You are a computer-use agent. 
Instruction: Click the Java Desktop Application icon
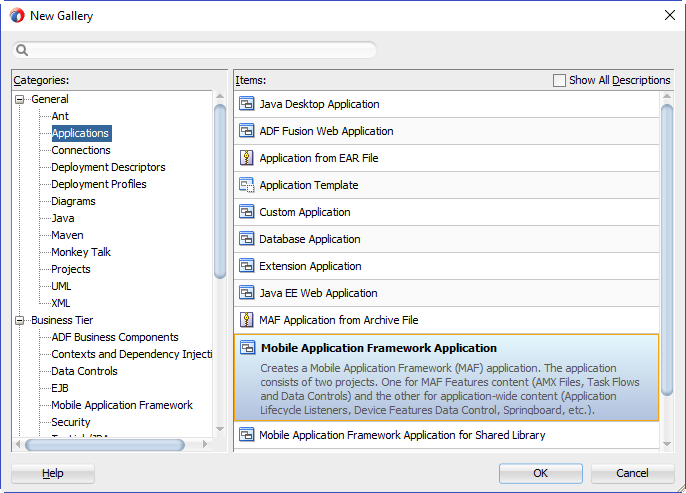[x=247, y=104]
